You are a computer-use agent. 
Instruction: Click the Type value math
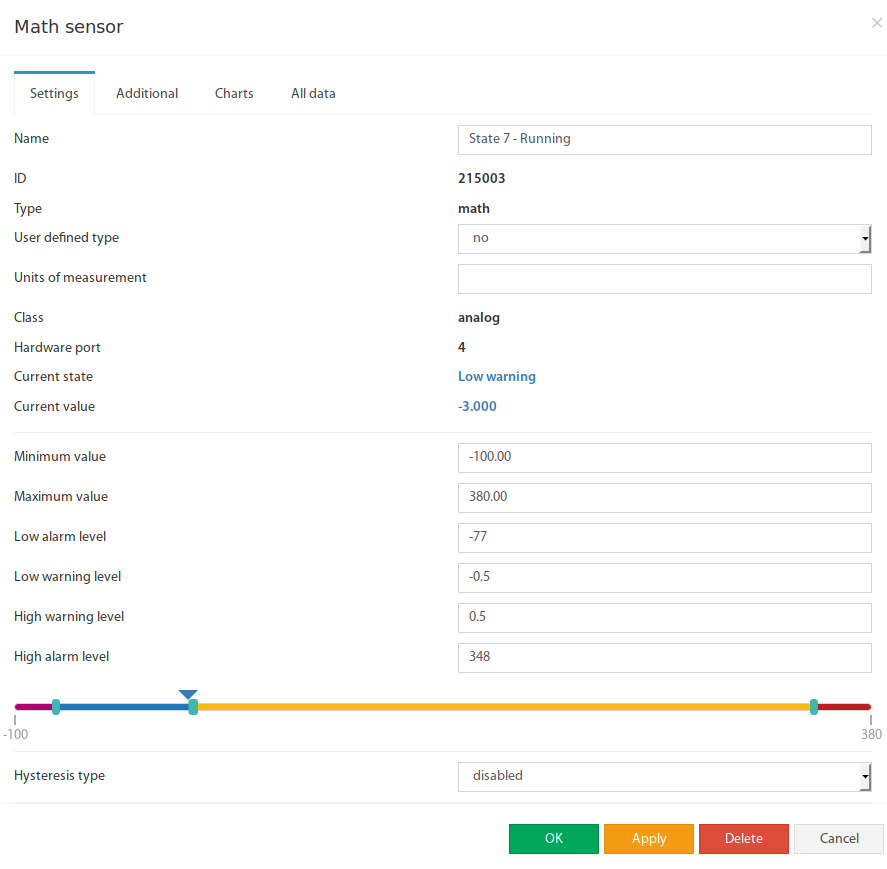pyautogui.click(x=474, y=209)
